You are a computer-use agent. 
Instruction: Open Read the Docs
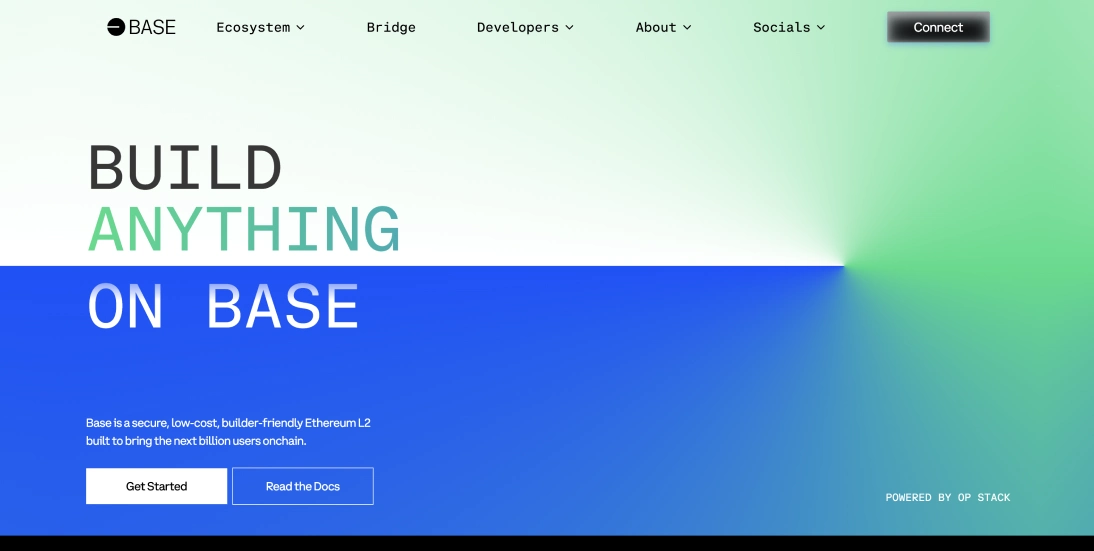pos(303,486)
